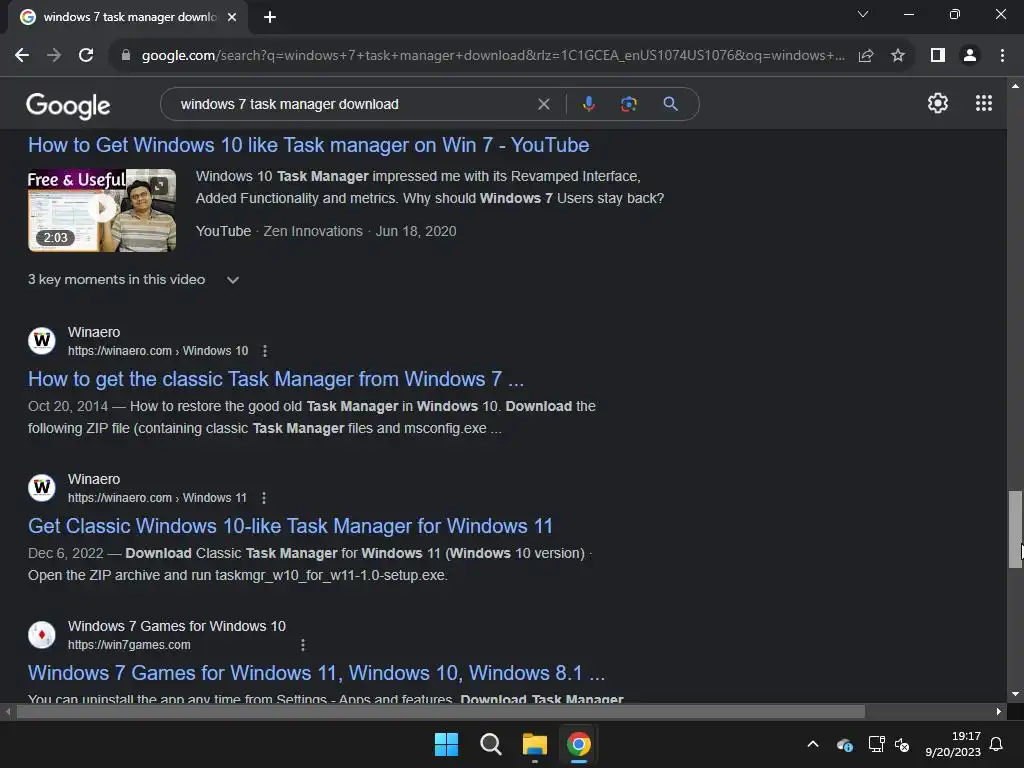The height and width of the screenshot is (768, 1024).
Task: Open more options for win7games result
Action: (302, 645)
